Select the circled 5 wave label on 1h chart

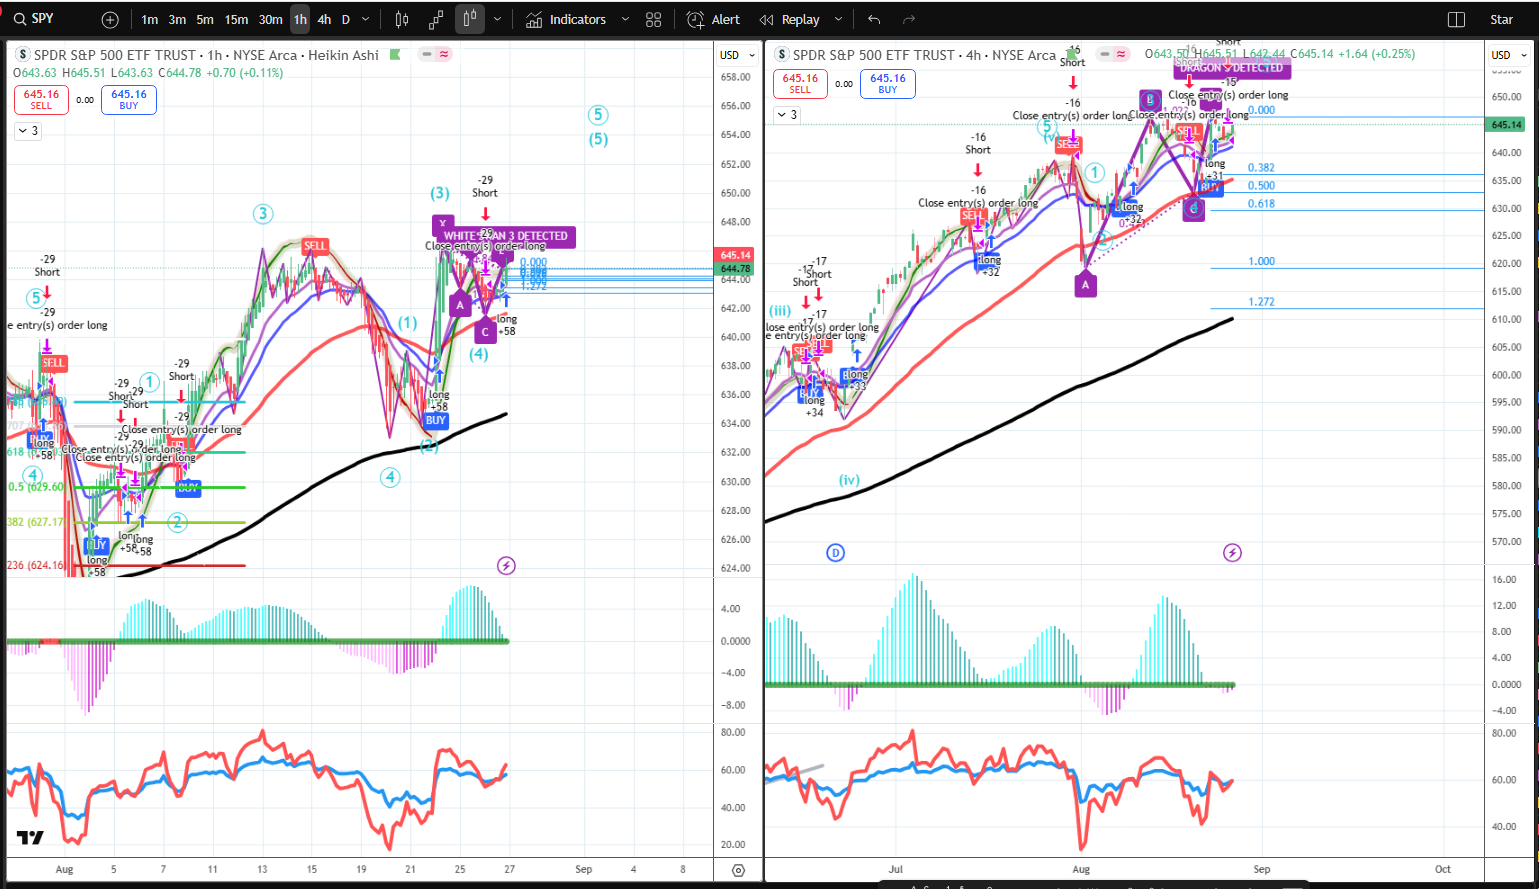click(x=598, y=115)
